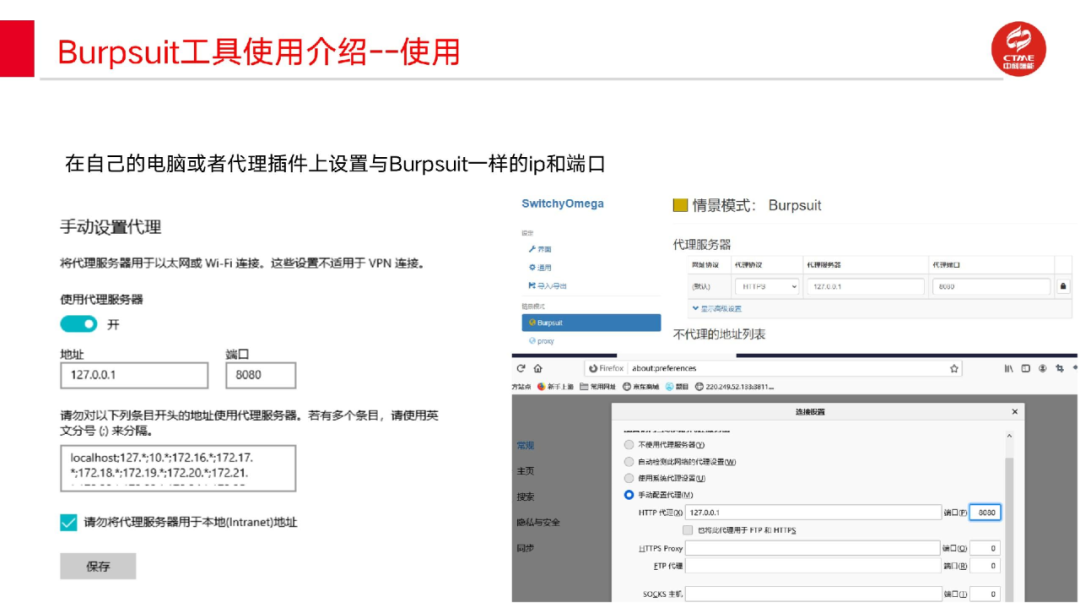Viewport: 1080px width, 608px height.
Task: Open the 新手上路 bookmark
Action: [555, 387]
